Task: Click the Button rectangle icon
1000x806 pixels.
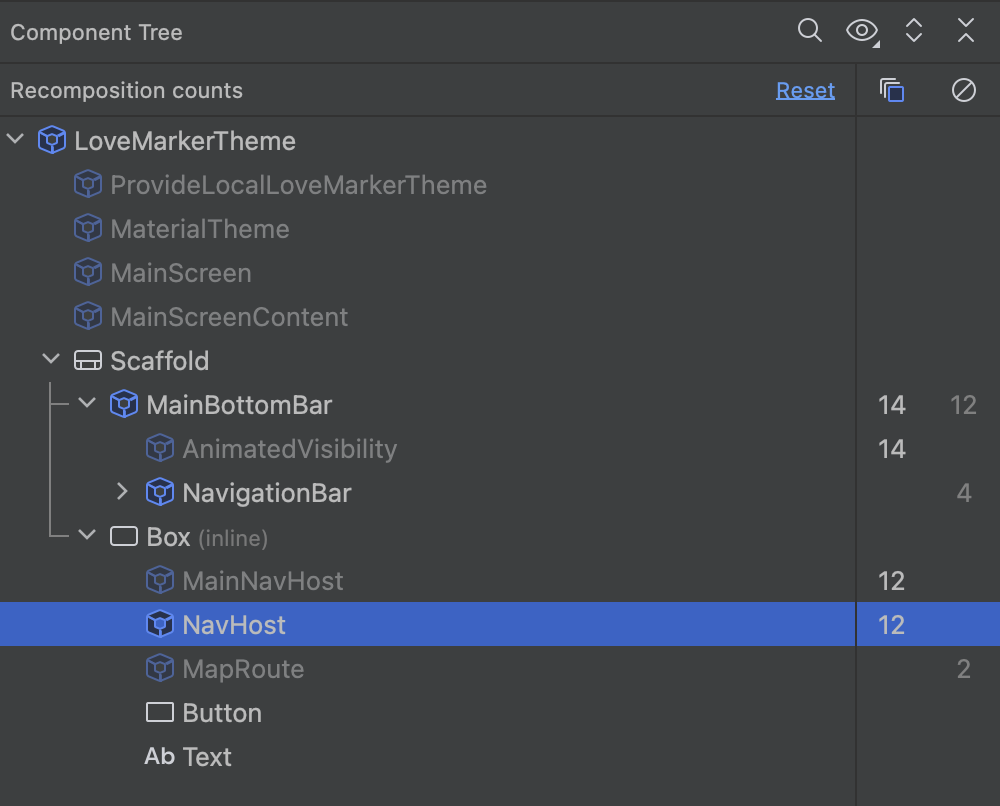Action: [160, 713]
